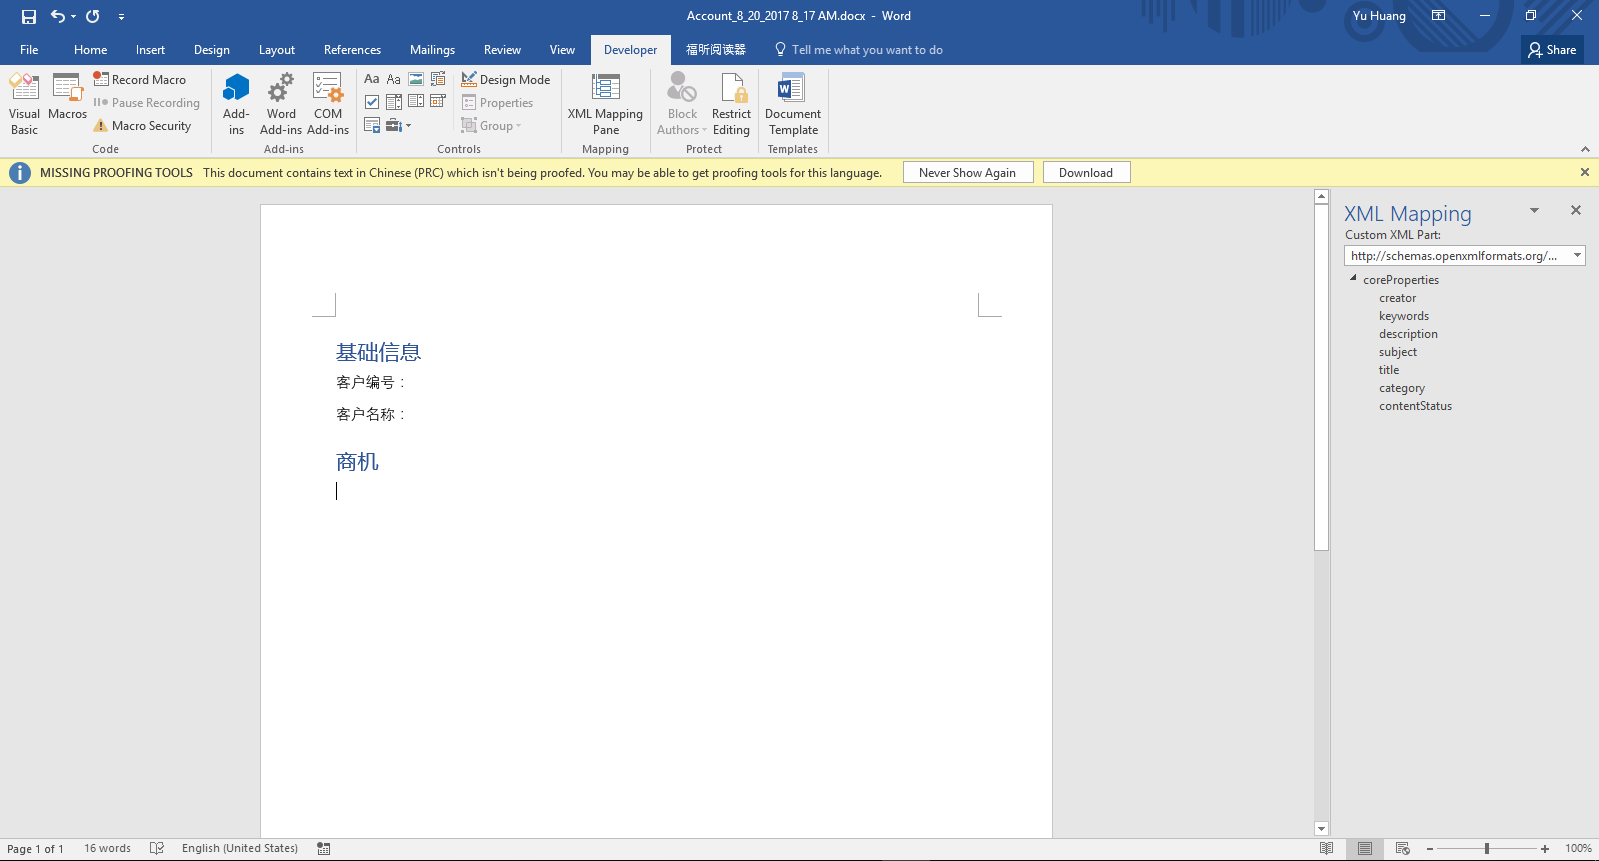Open the undo history dropdown
This screenshot has width=1599, height=861.
coord(74,17)
